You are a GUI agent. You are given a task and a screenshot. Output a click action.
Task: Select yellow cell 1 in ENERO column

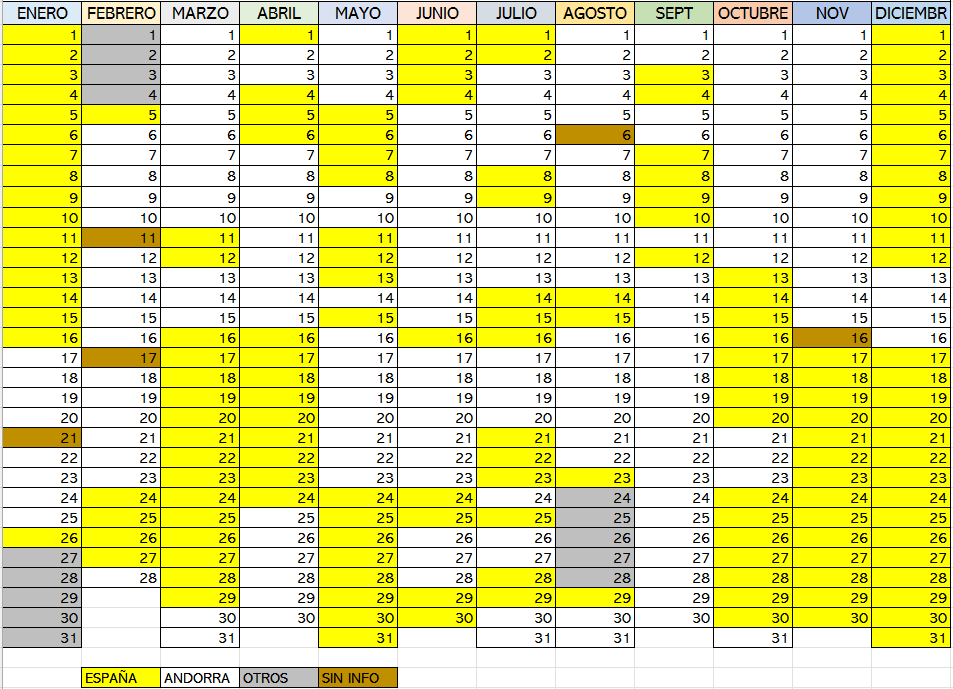tap(42, 35)
